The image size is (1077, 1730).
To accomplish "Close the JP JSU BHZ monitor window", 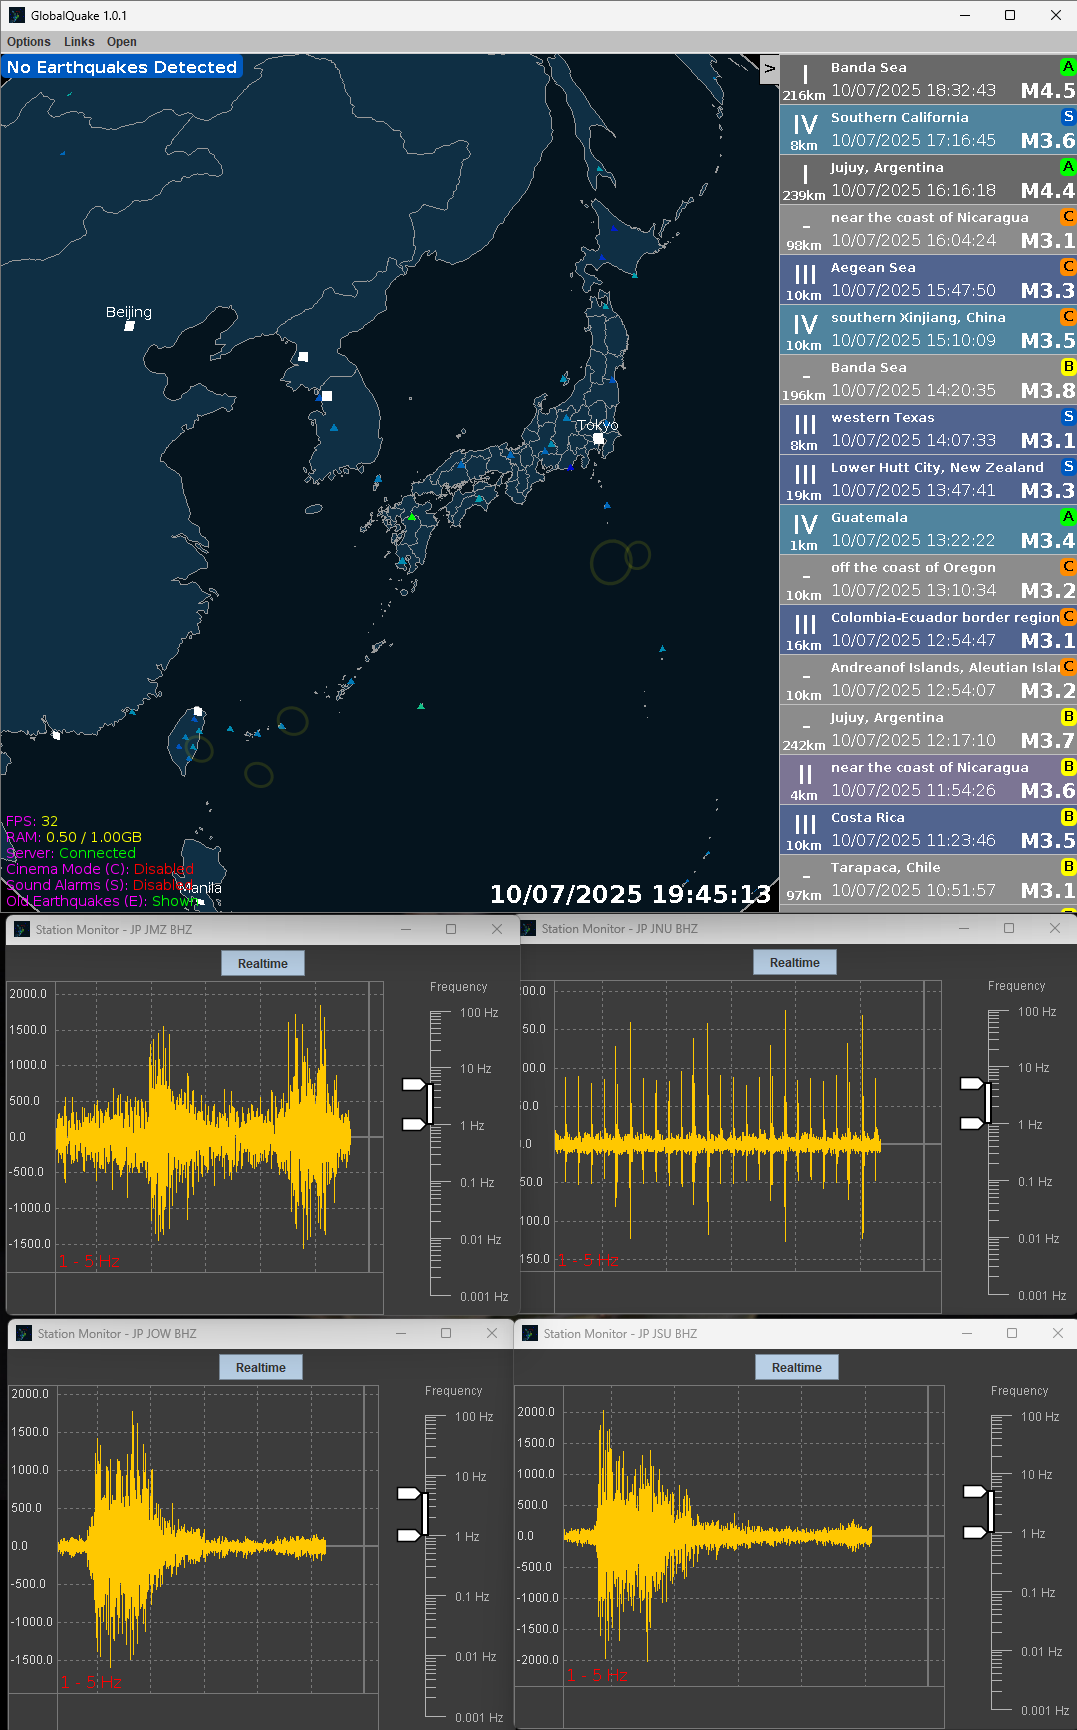I will click(x=1058, y=1333).
